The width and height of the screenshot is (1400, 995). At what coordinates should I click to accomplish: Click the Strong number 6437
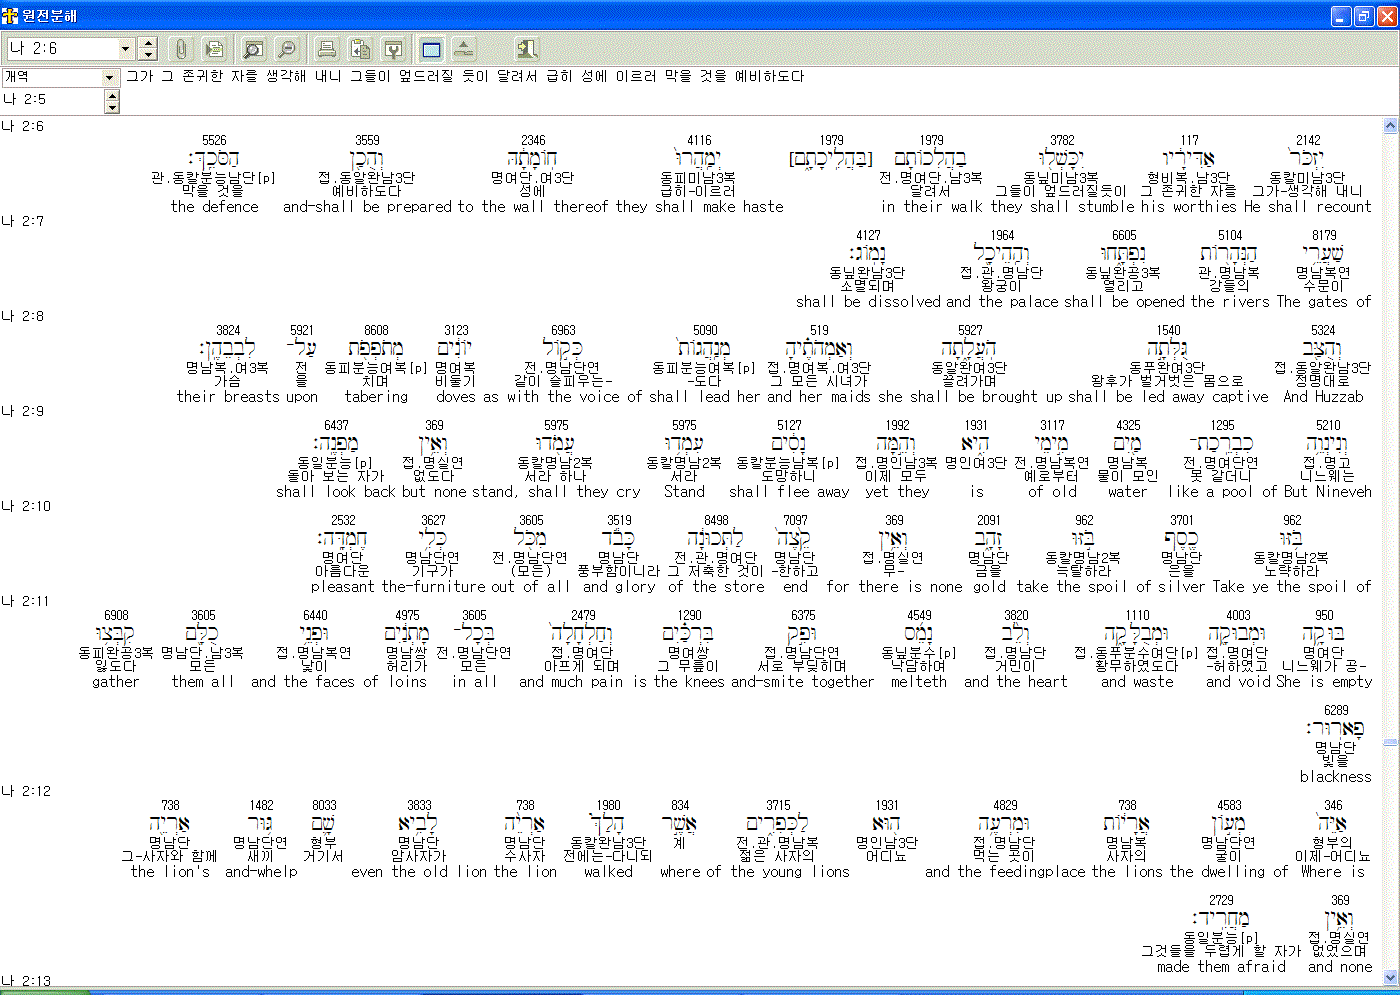336,426
